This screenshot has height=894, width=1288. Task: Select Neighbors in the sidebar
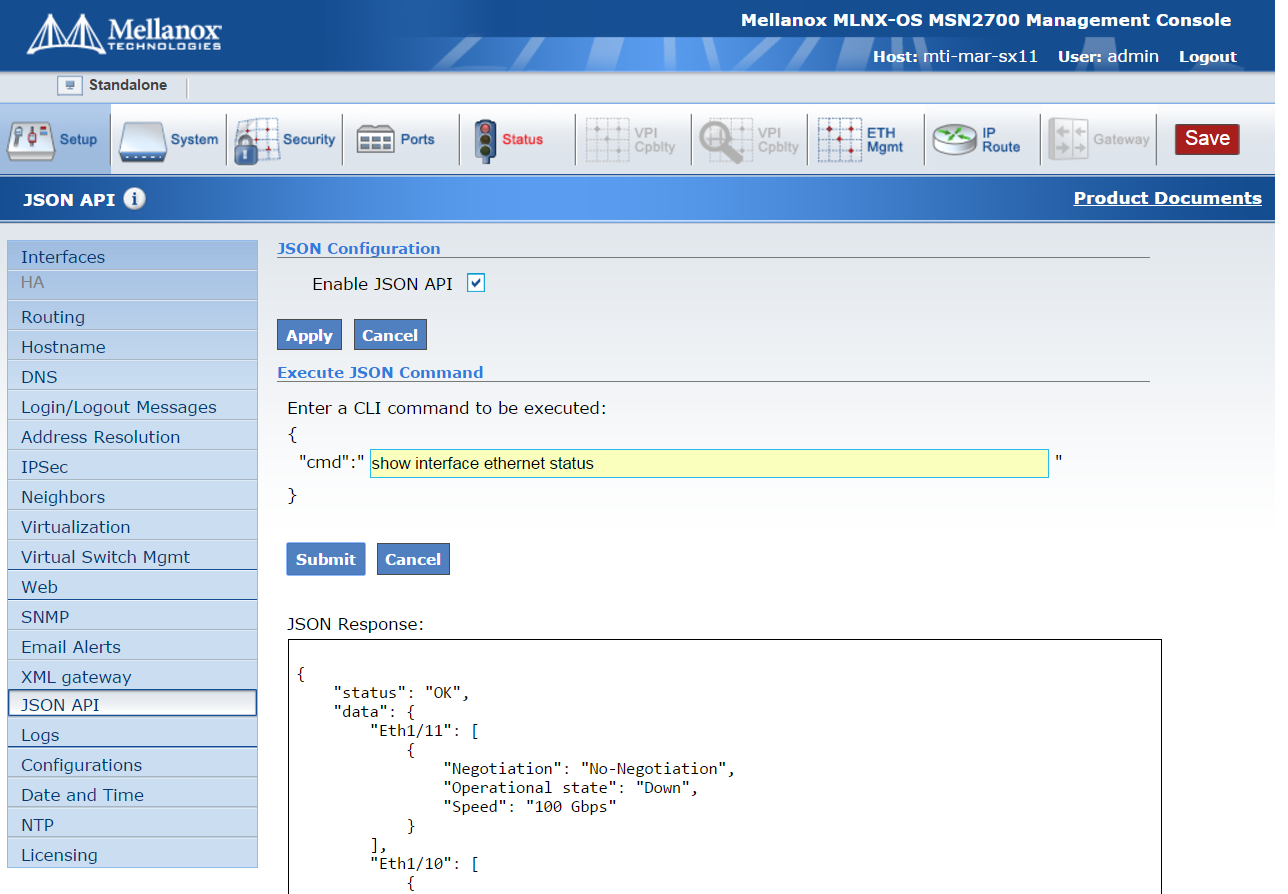pos(132,497)
